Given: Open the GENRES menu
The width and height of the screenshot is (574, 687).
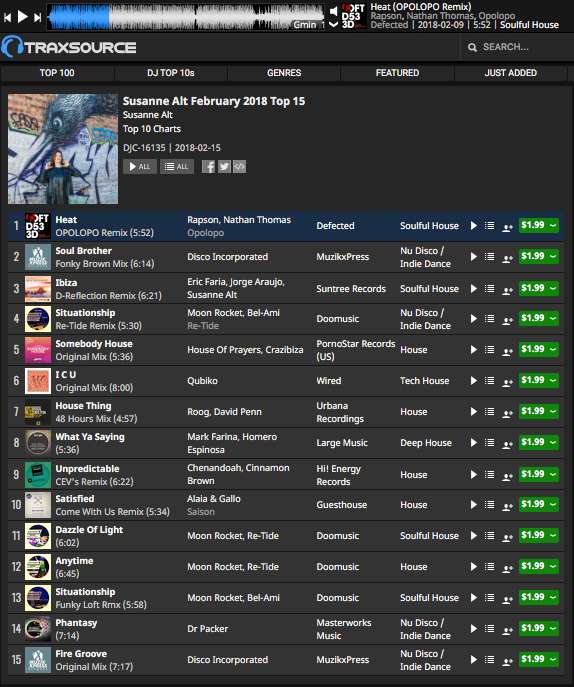Looking at the screenshot, I should coord(284,73).
